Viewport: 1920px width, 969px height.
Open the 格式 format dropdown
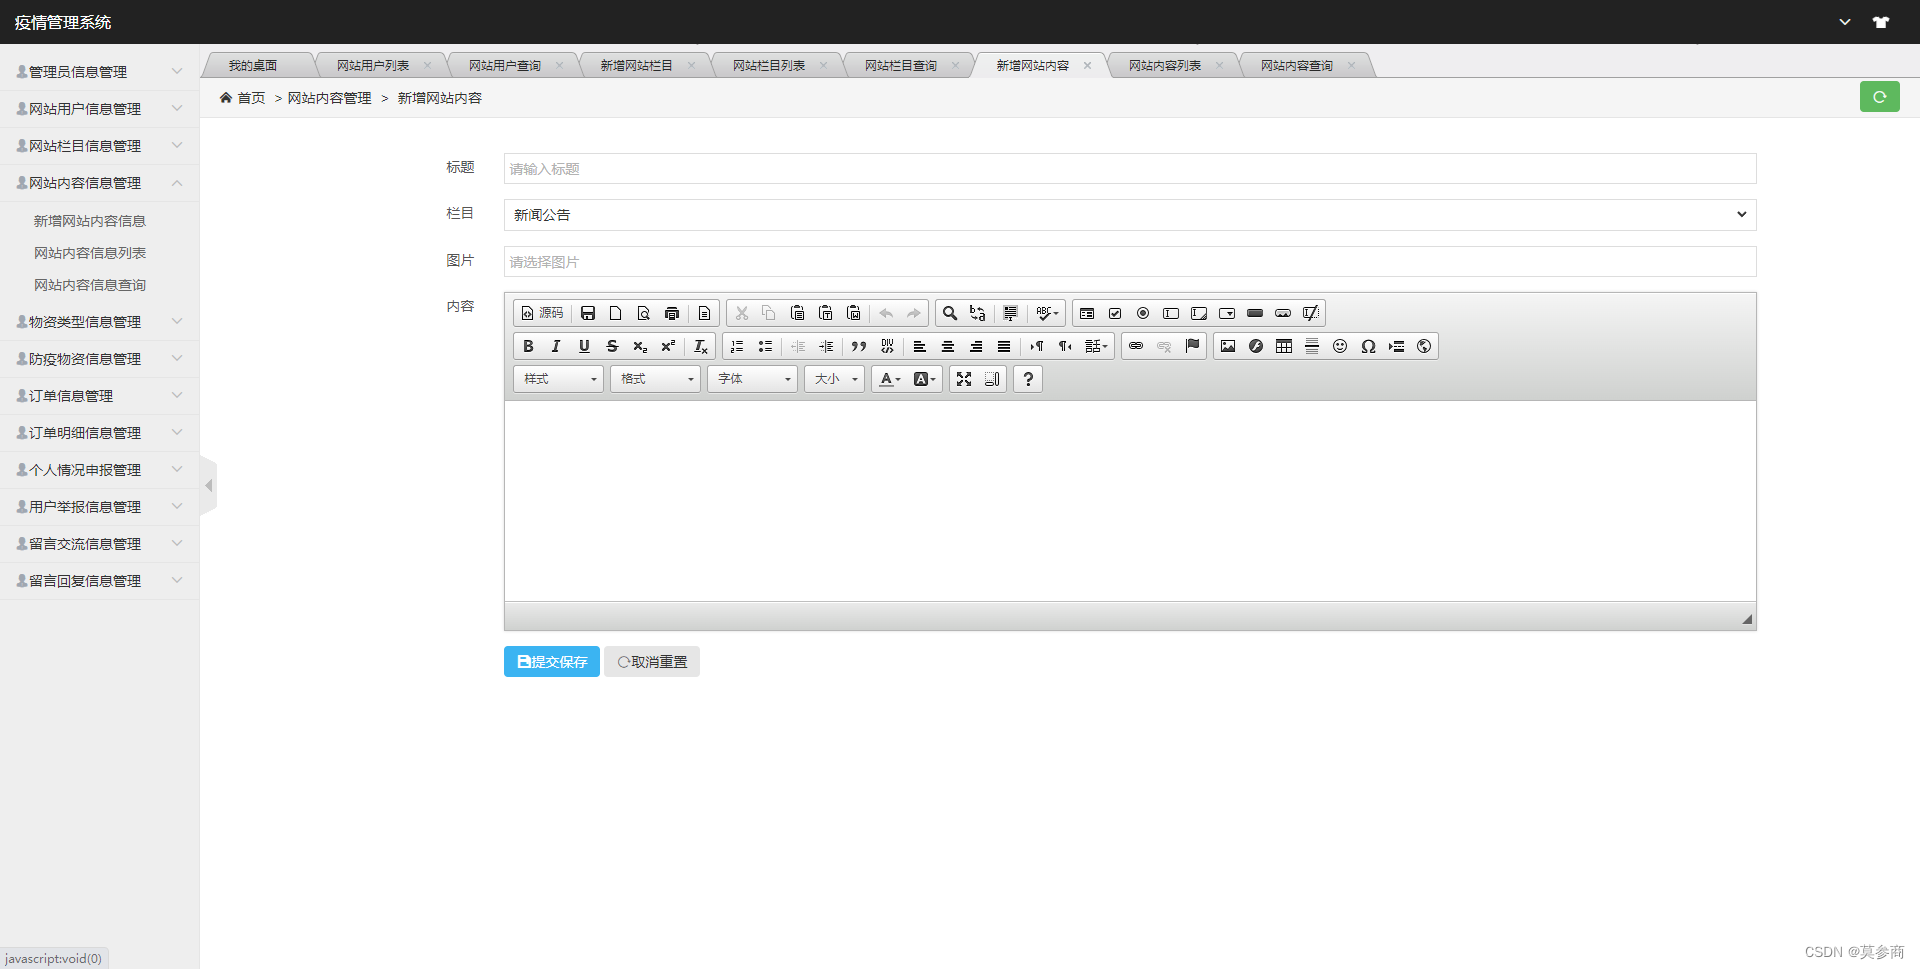(655, 379)
